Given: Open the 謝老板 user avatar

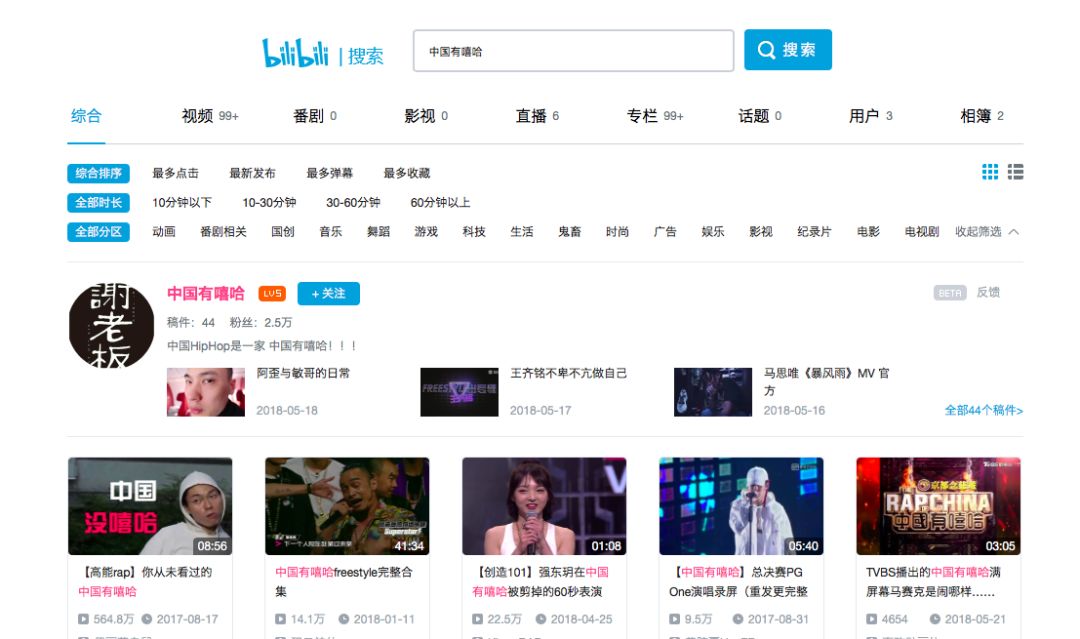Looking at the screenshot, I should (112, 325).
